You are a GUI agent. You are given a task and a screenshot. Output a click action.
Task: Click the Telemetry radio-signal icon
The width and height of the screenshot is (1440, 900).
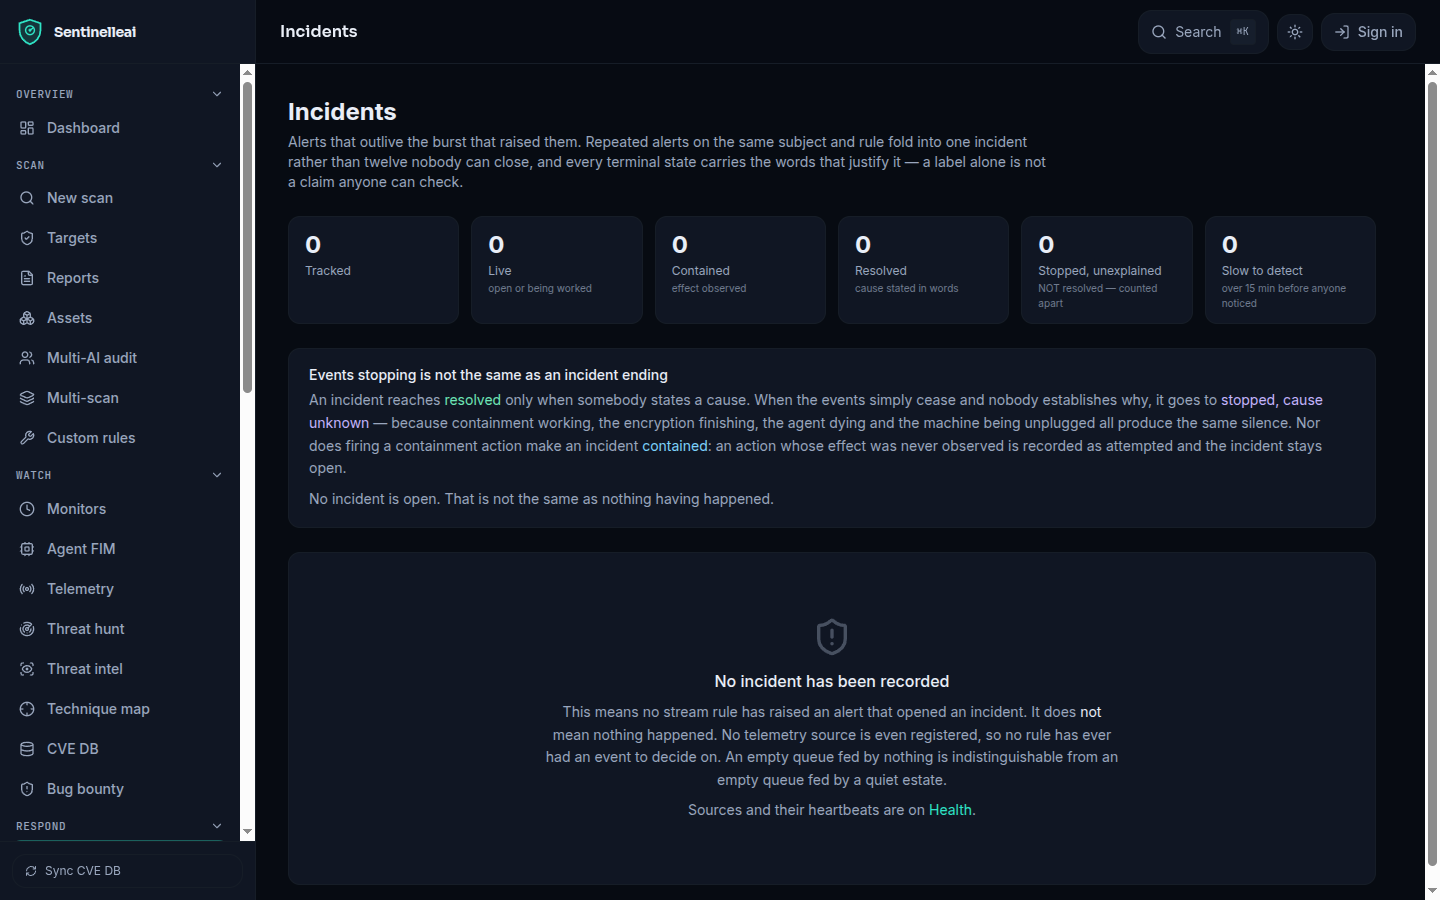pos(27,589)
